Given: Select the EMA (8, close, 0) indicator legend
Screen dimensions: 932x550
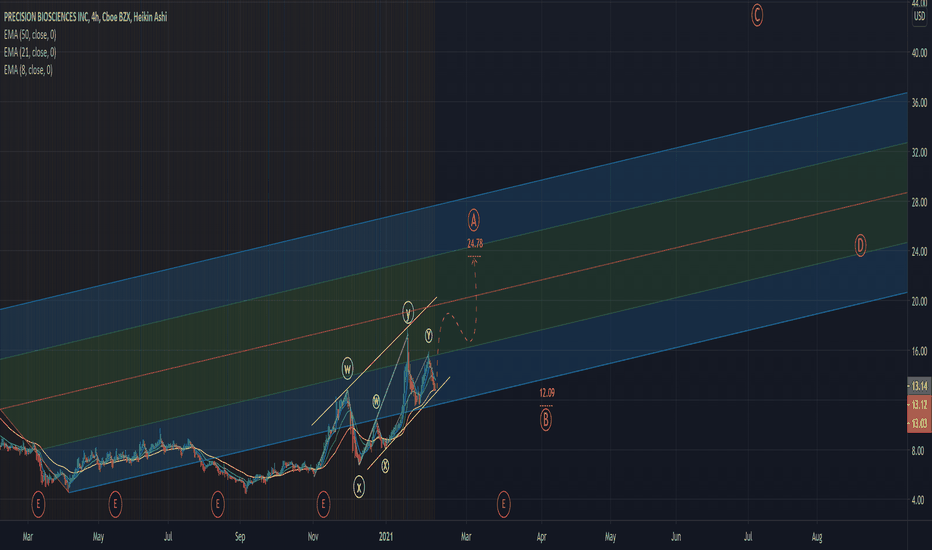Looking at the screenshot, I should click(x=28, y=70).
